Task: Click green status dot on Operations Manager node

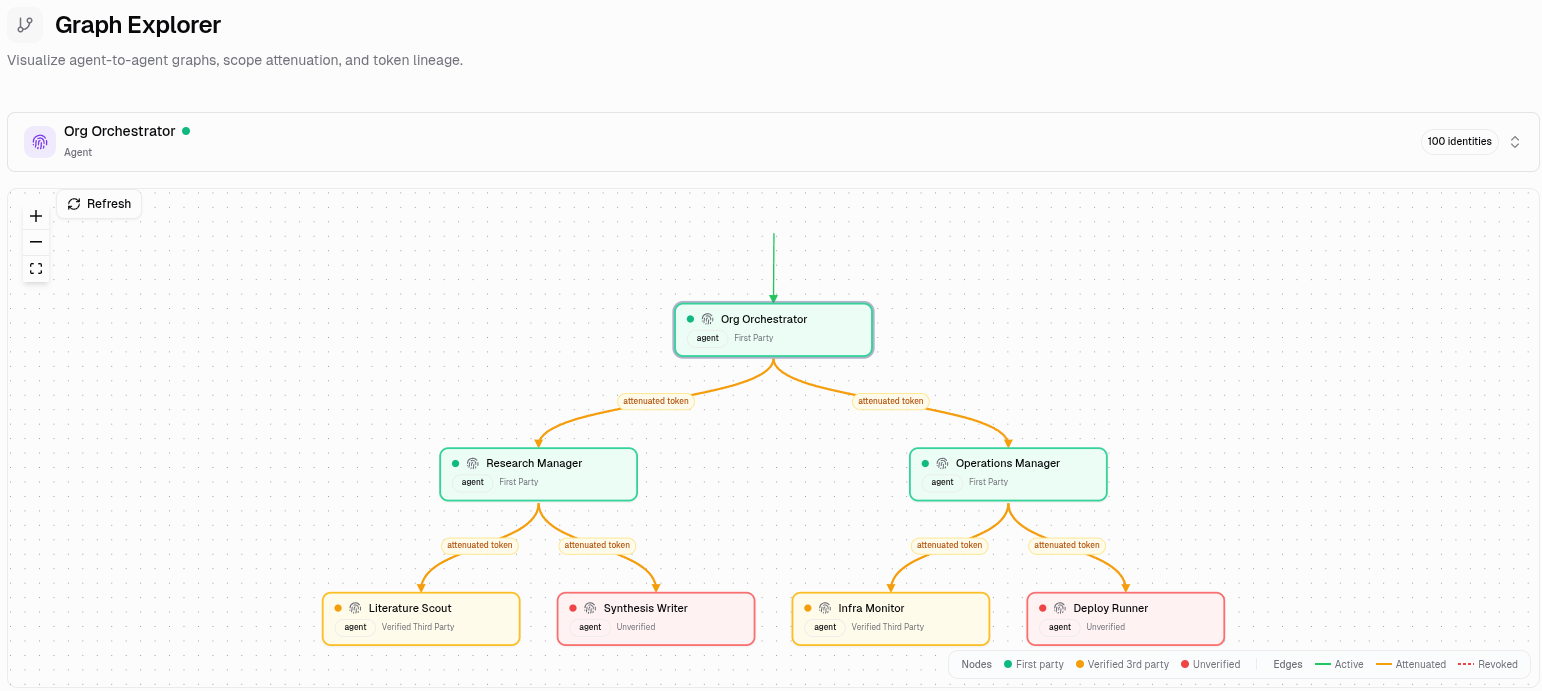Action: pos(925,463)
